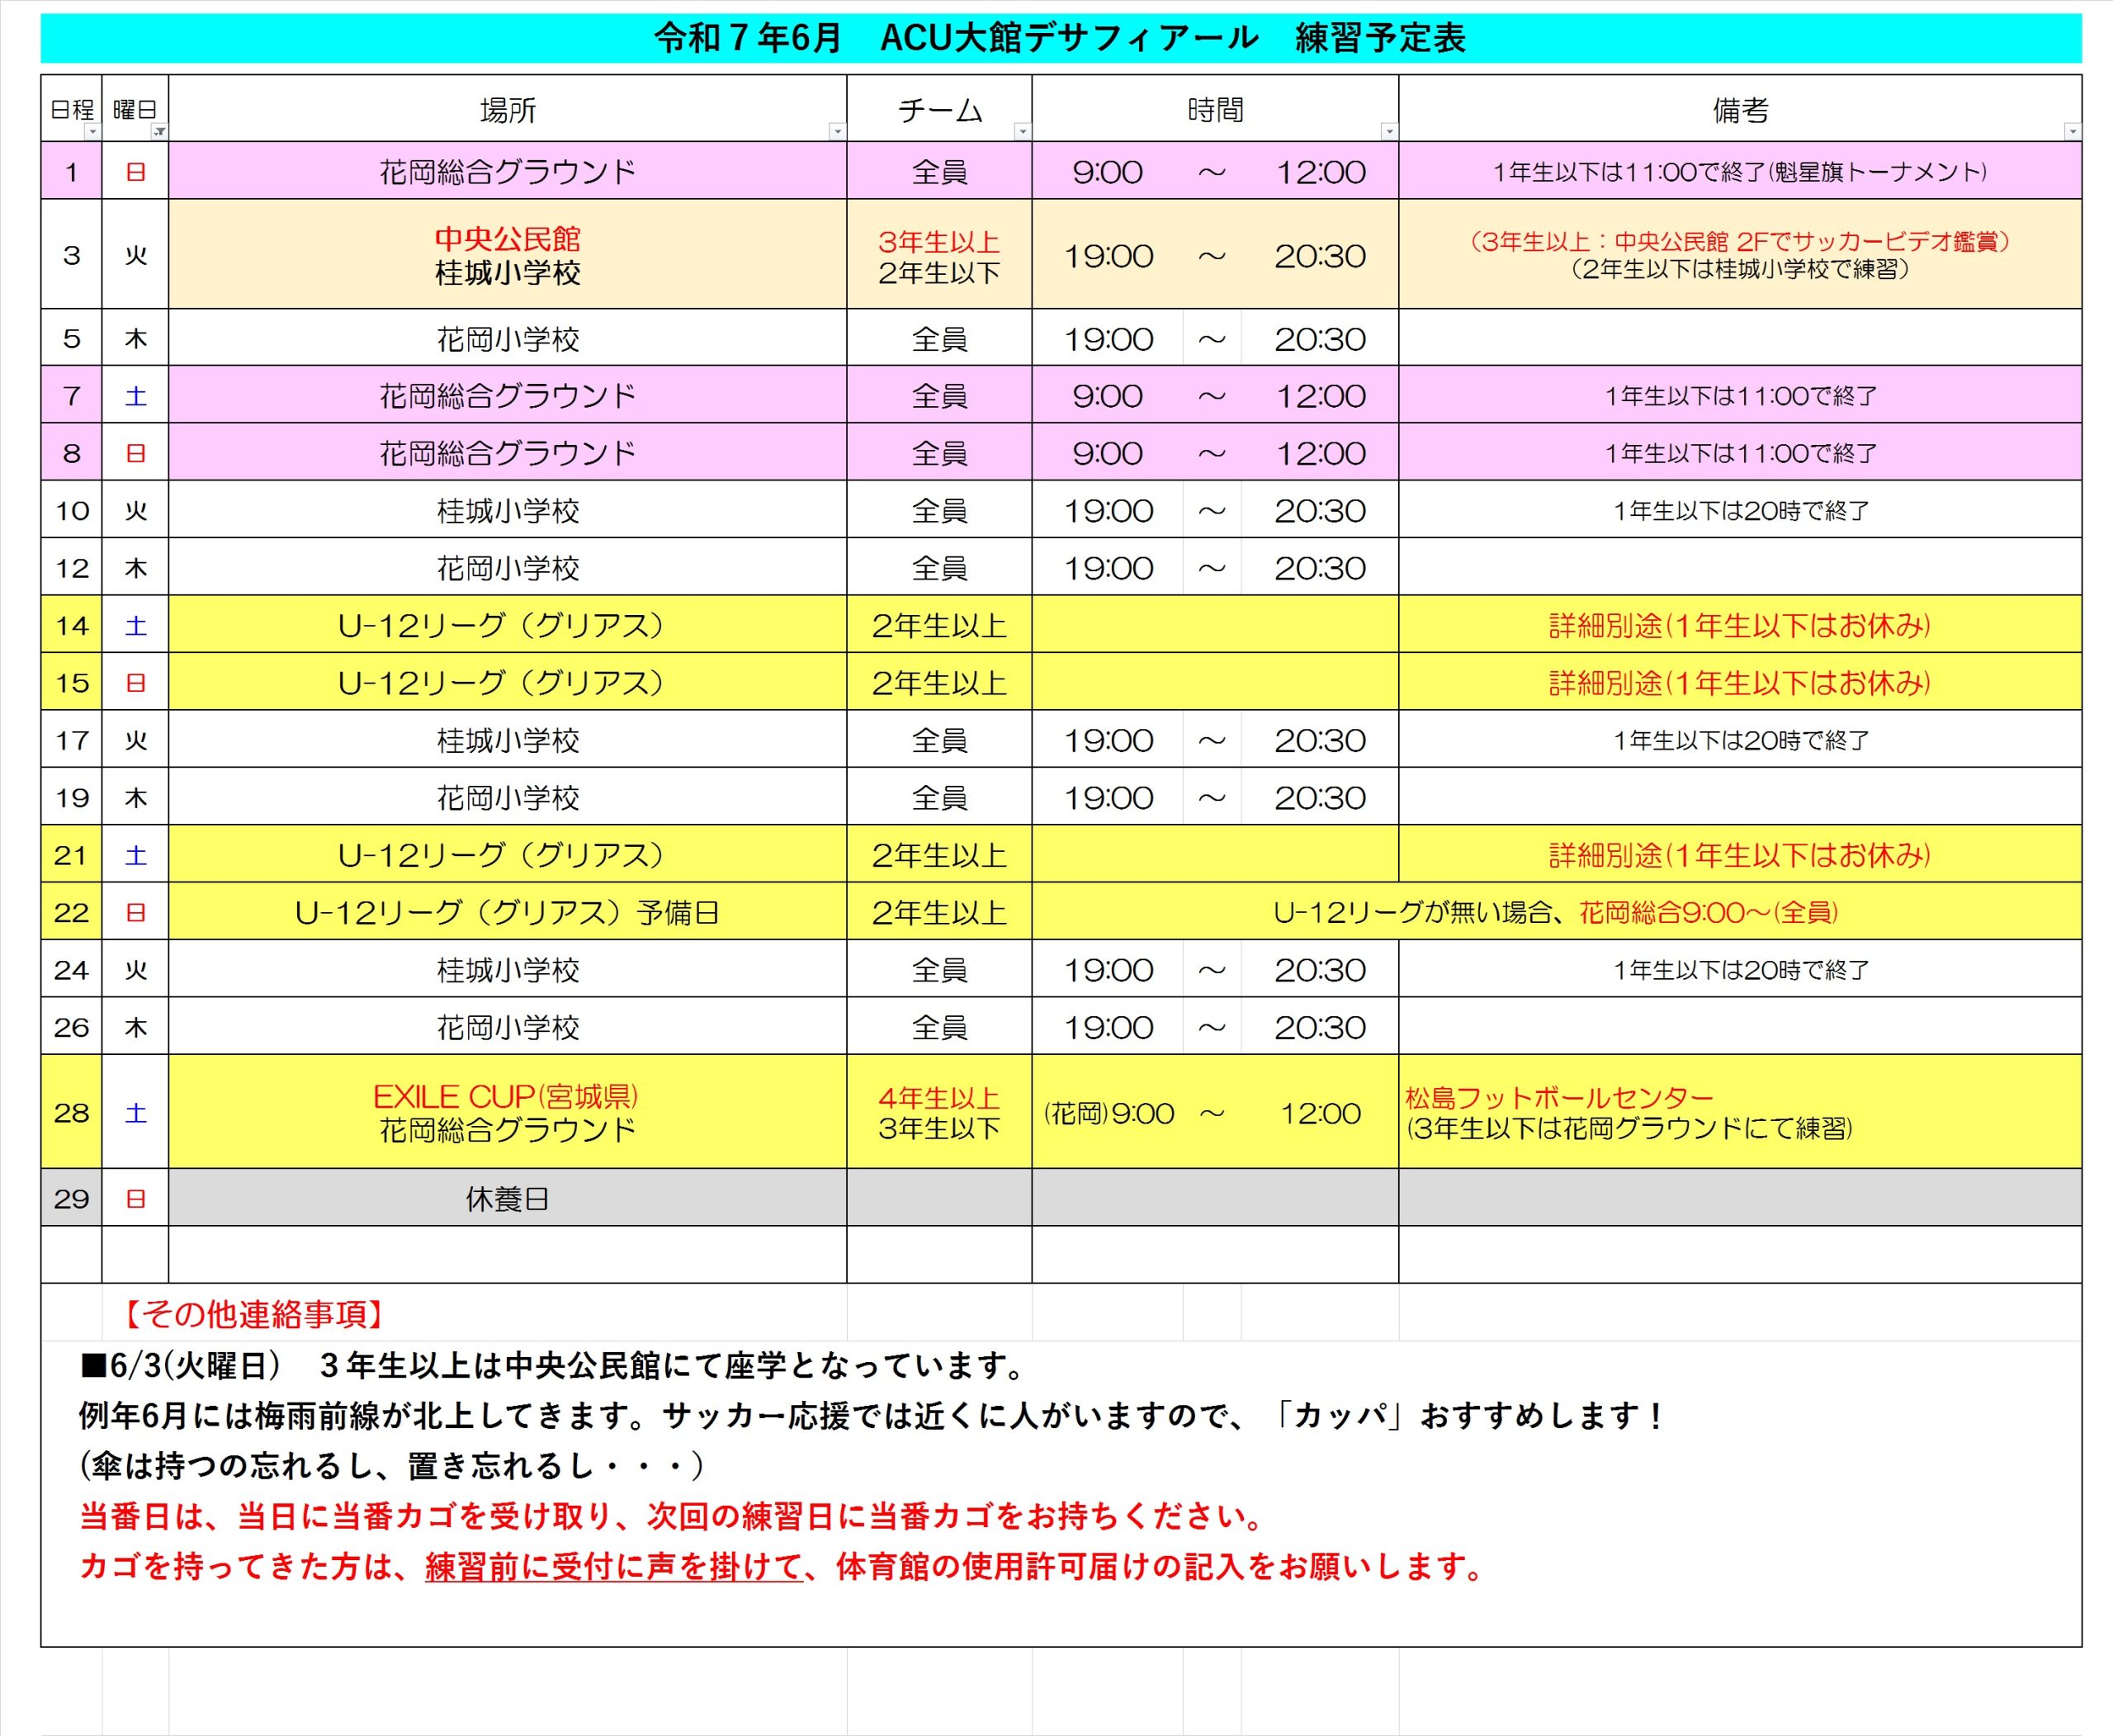This screenshot has width=2113, height=1736.
Task: Click the 木 weekday on day 19
Action: pyautogui.click(x=136, y=798)
